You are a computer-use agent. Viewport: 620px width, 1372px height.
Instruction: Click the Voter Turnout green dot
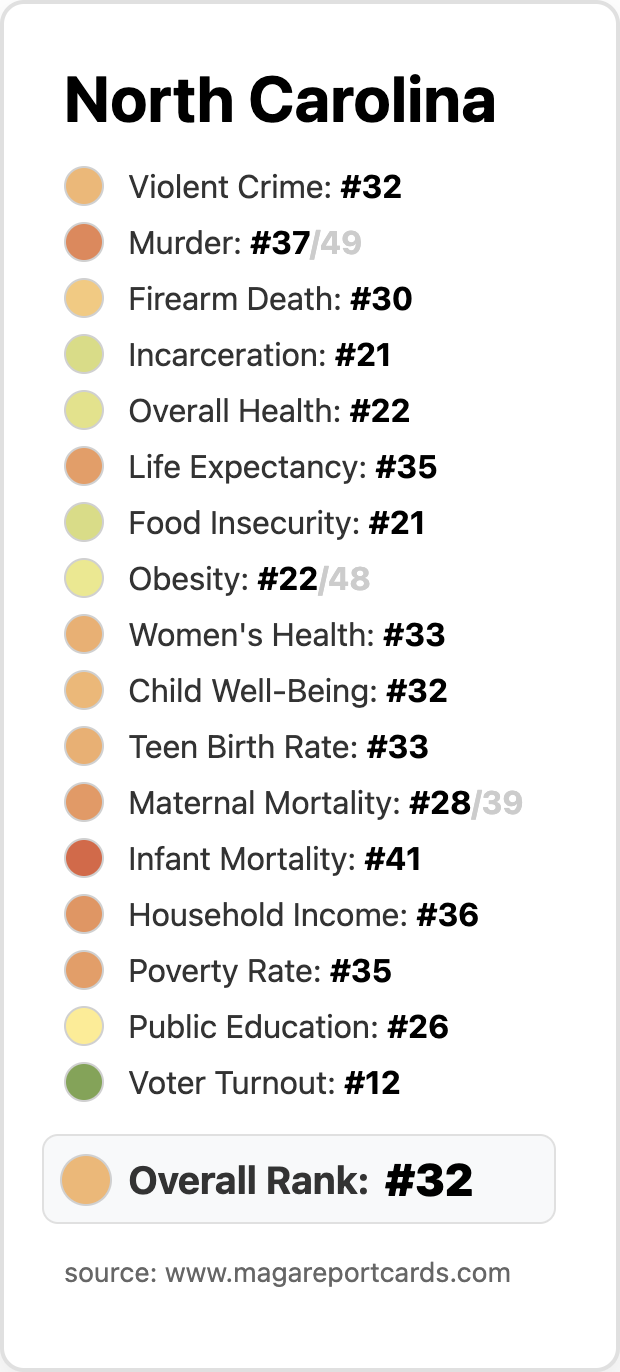point(85,1083)
